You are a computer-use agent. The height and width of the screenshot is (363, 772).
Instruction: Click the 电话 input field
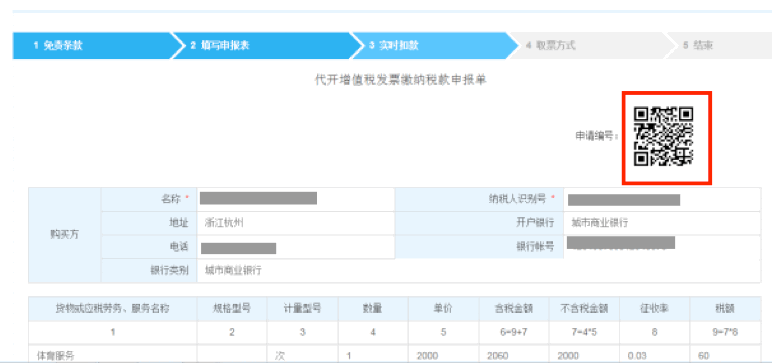coord(295,247)
